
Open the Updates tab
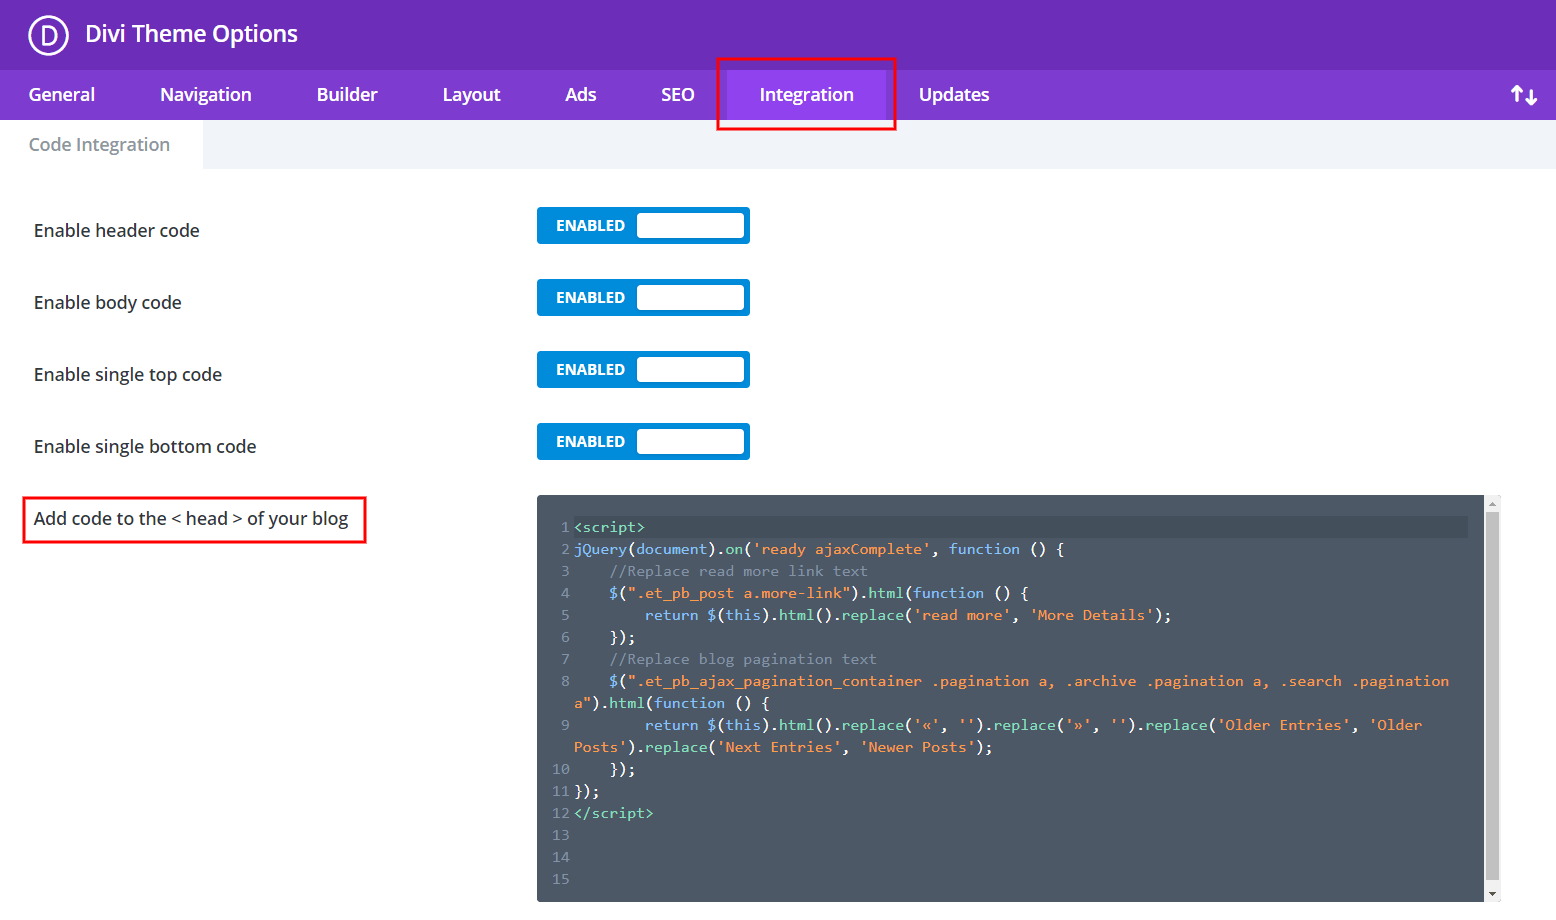pyautogui.click(x=954, y=95)
